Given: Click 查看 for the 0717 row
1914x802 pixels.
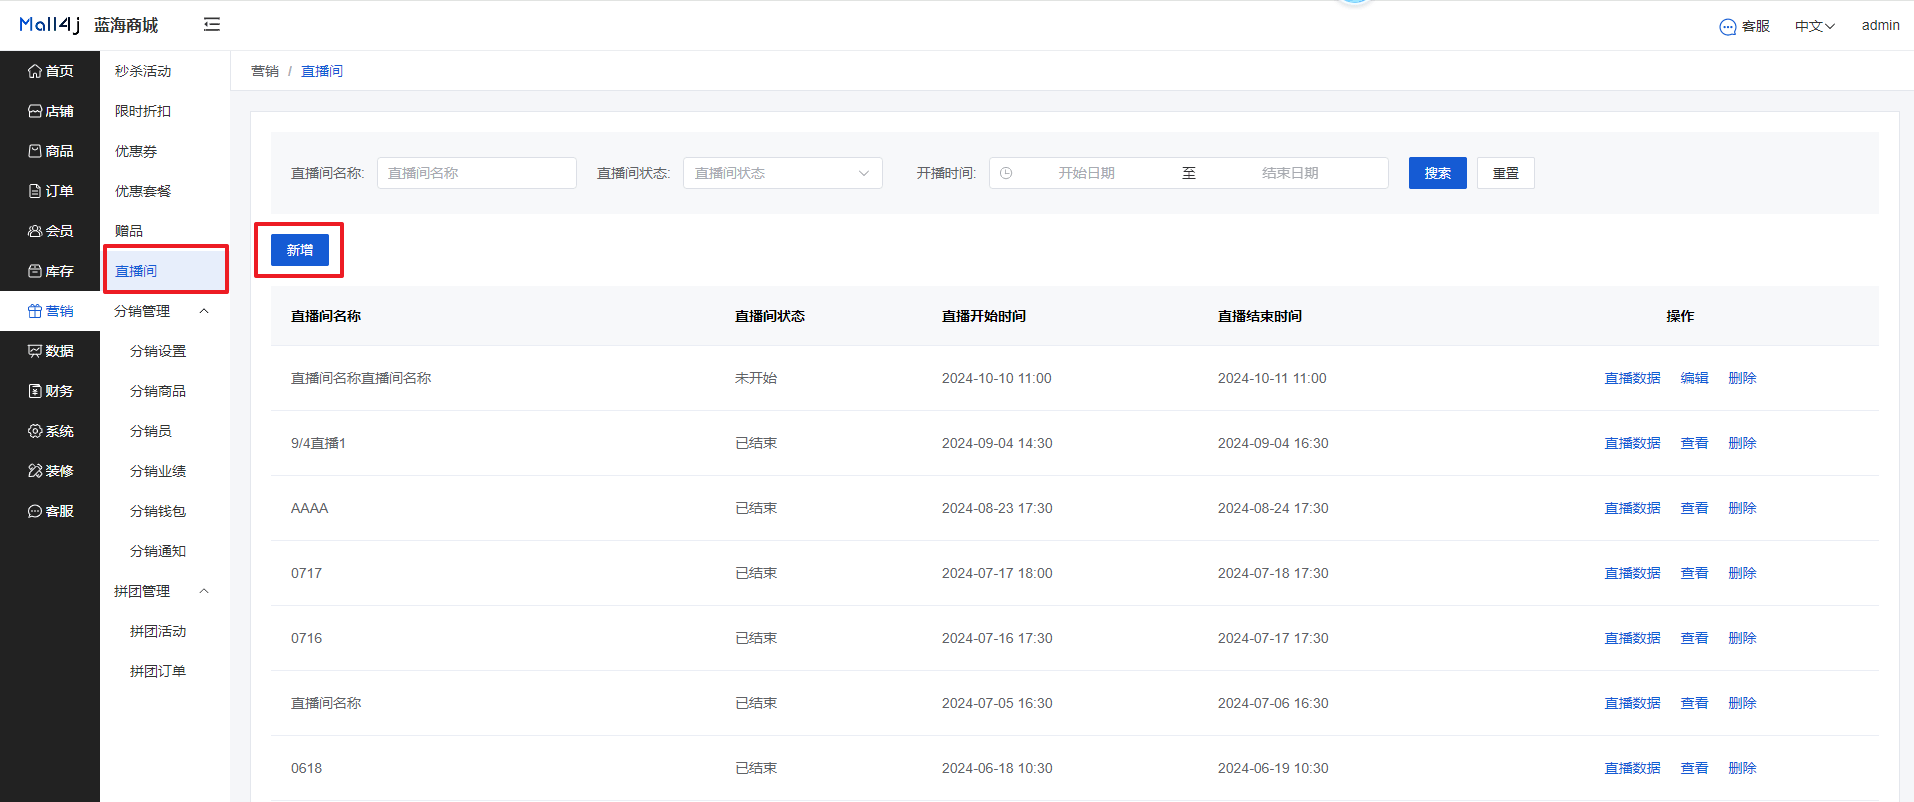Looking at the screenshot, I should [1694, 573].
